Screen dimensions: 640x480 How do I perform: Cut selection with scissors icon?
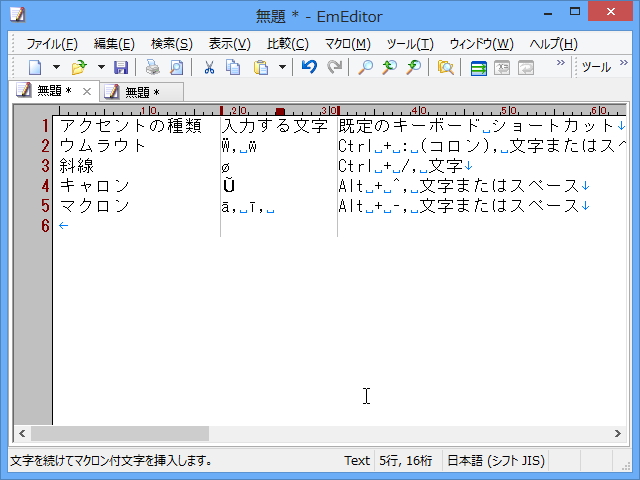[209, 67]
